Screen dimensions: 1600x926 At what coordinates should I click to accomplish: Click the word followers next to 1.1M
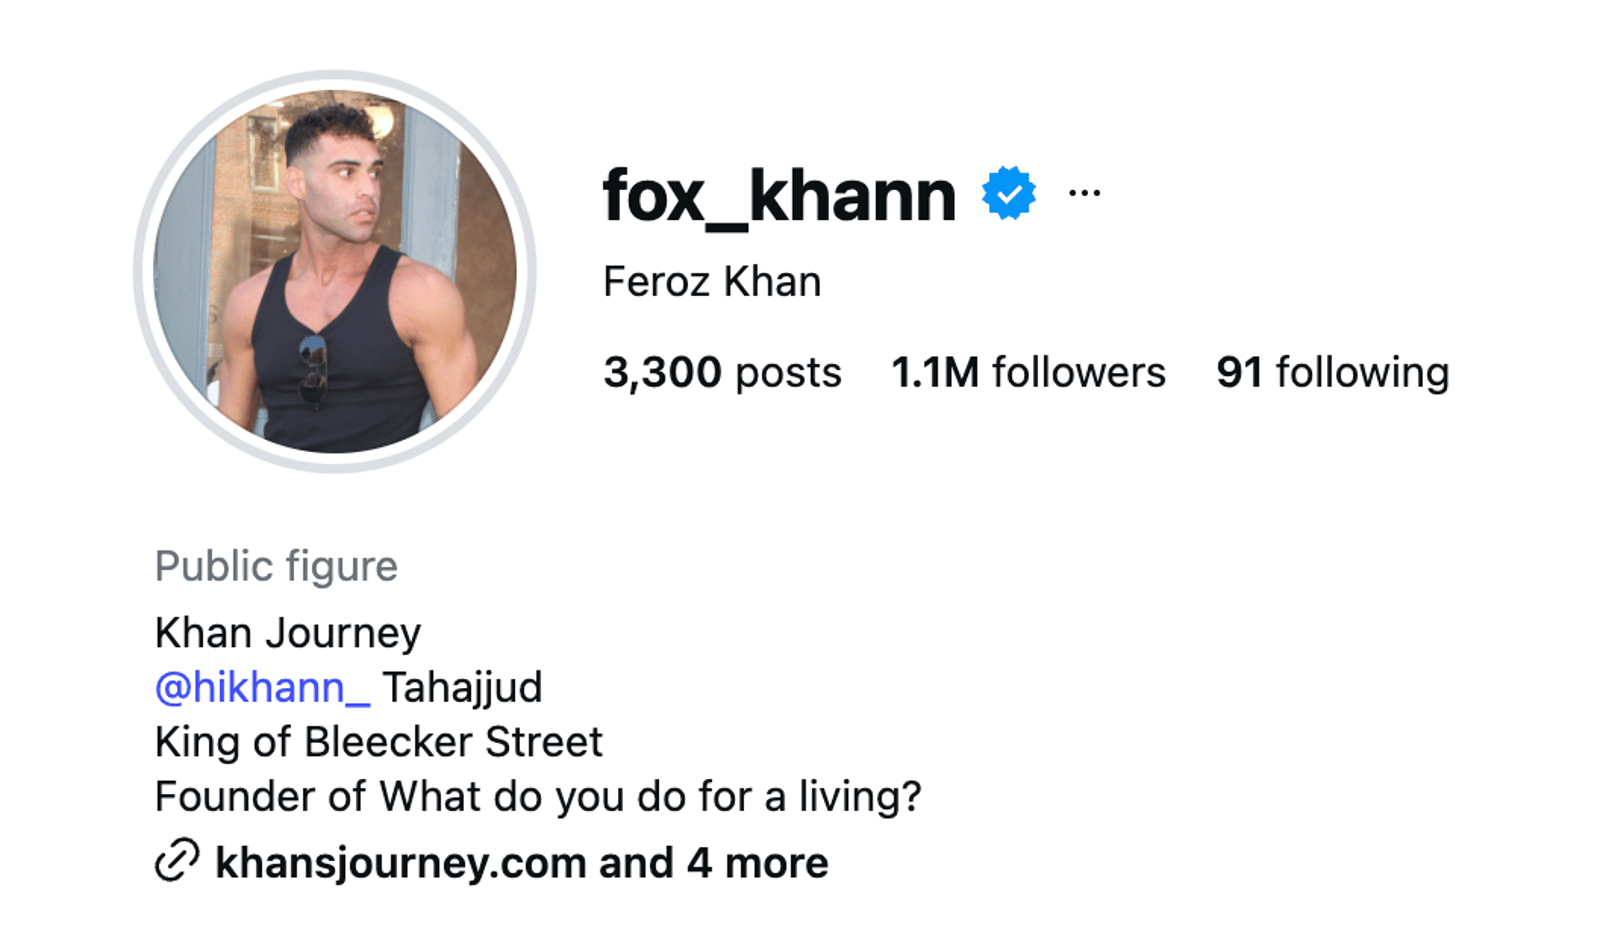pyautogui.click(x=1079, y=372)
